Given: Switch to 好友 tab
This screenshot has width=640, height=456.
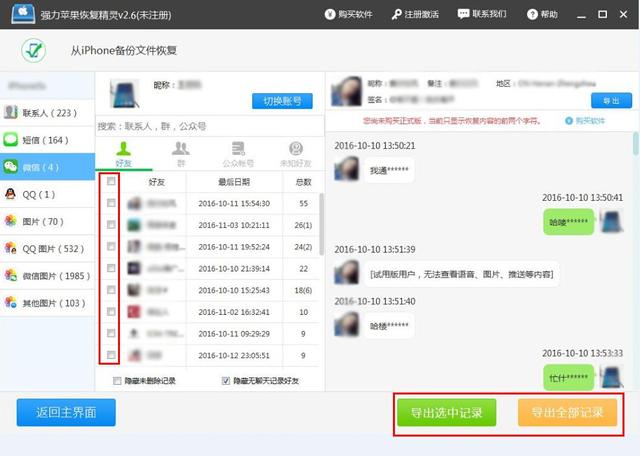Looking at the screenshot, I should pos(124,155).
